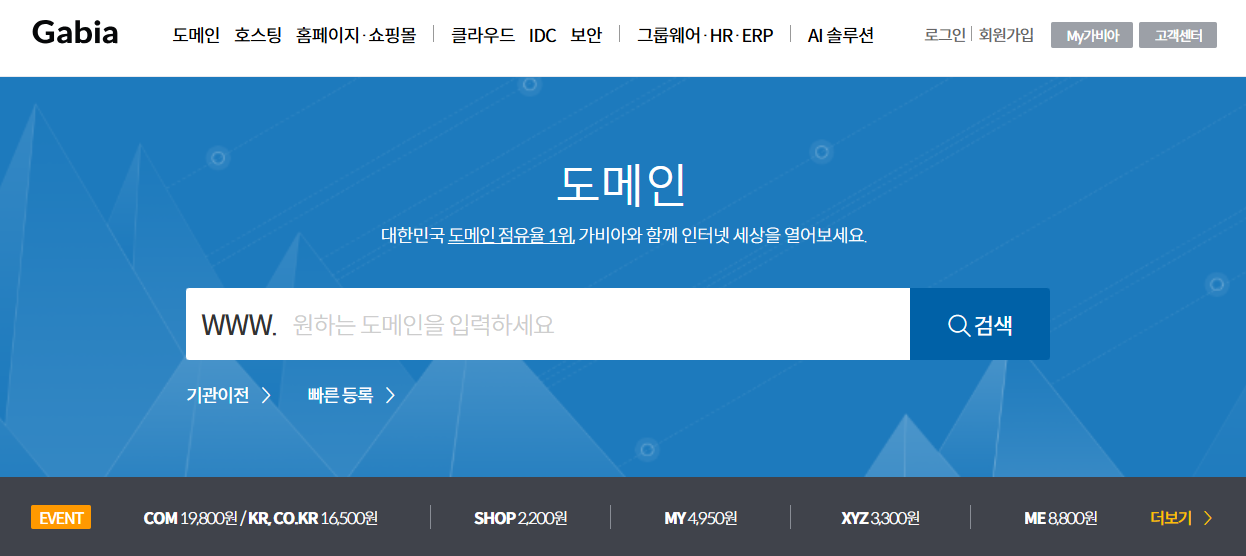
Task: Click the 로그인 link
Action: pyautogui.click(x=945, y=35)
